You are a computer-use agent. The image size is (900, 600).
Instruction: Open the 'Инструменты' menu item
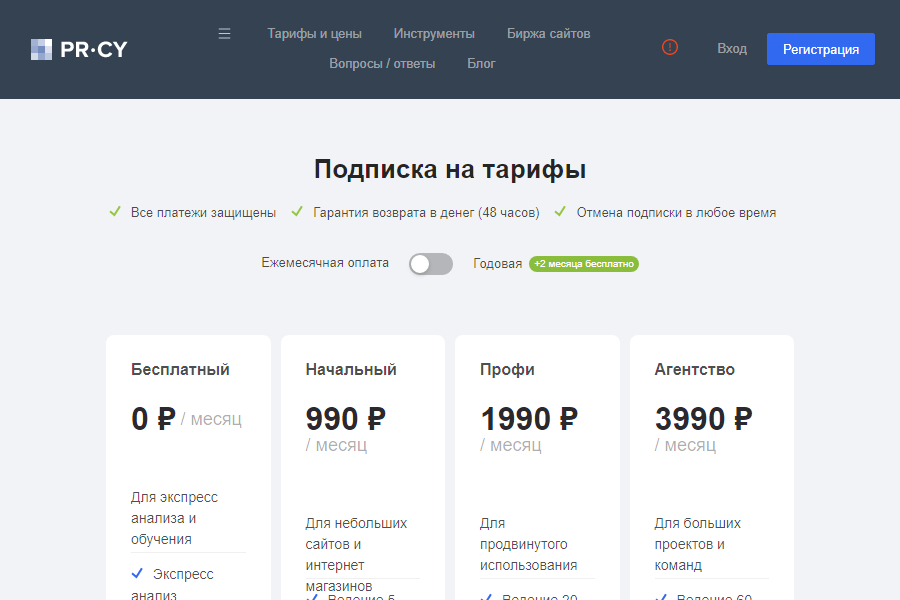(434, 34)
